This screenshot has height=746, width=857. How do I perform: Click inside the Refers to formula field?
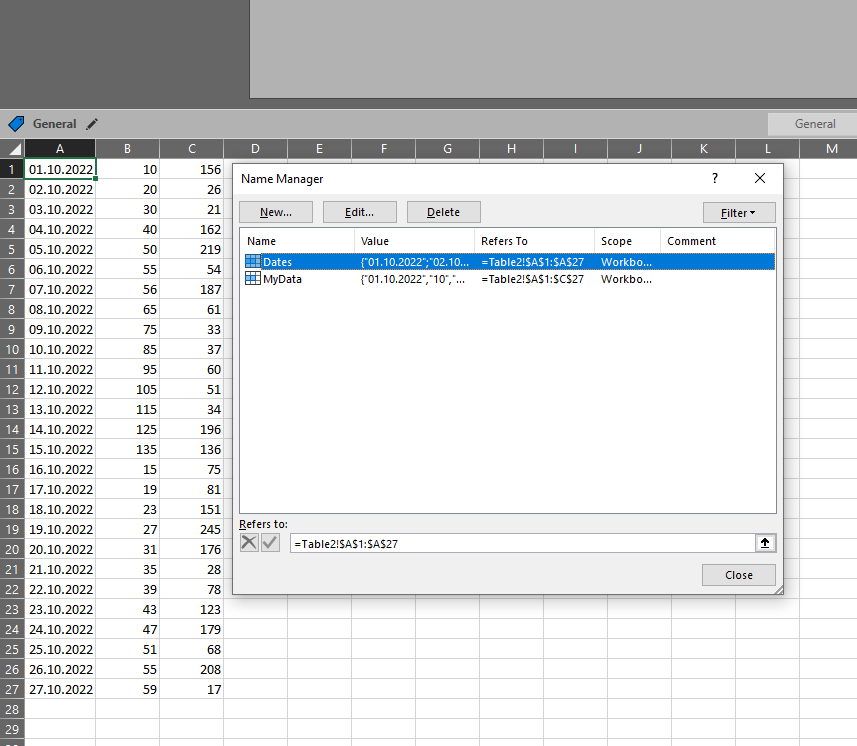[520, 543]
